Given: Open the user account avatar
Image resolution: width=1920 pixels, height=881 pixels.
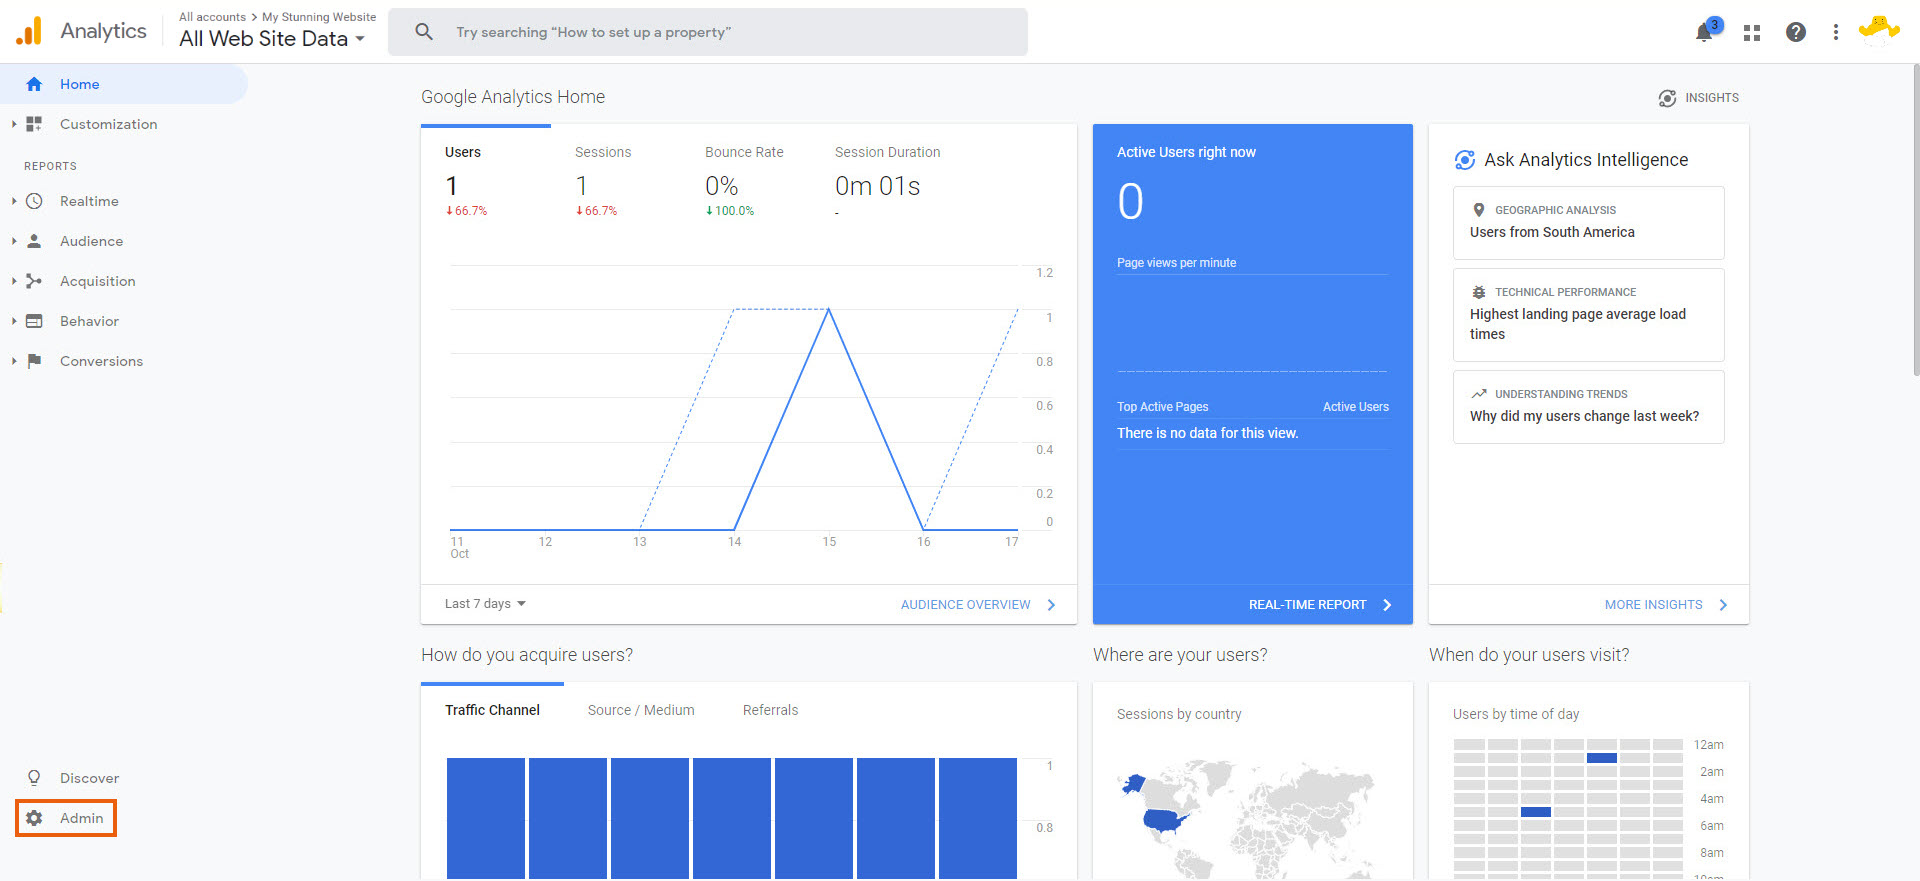Looking at the screenshot, I should pos(1879,30).
